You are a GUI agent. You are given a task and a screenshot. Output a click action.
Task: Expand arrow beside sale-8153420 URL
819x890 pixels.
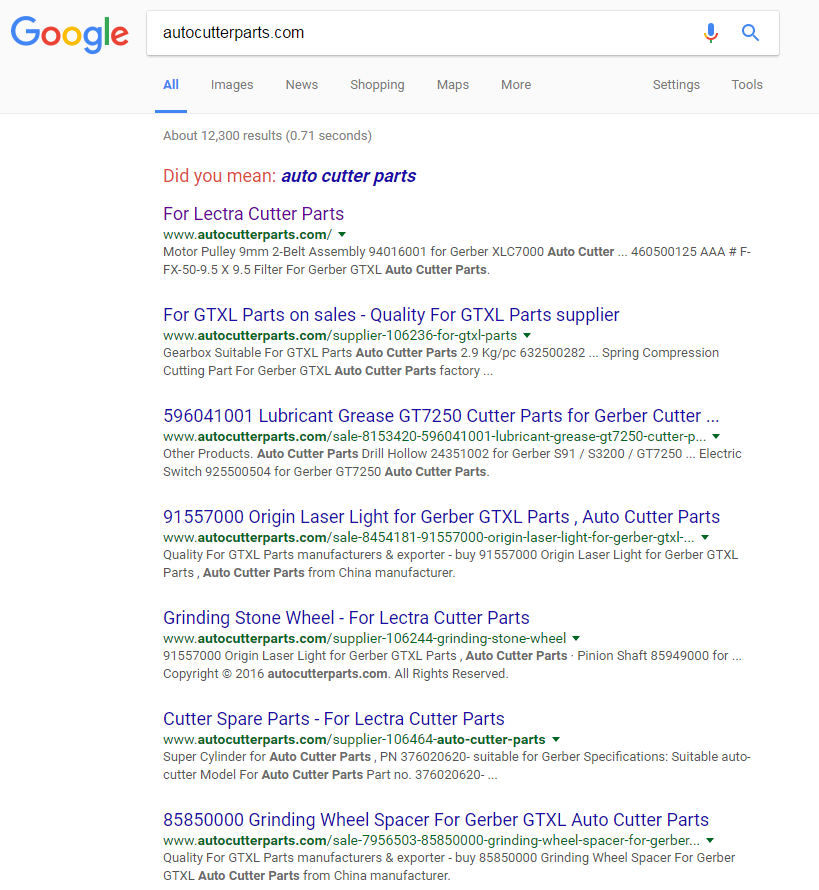pos(716,436)
